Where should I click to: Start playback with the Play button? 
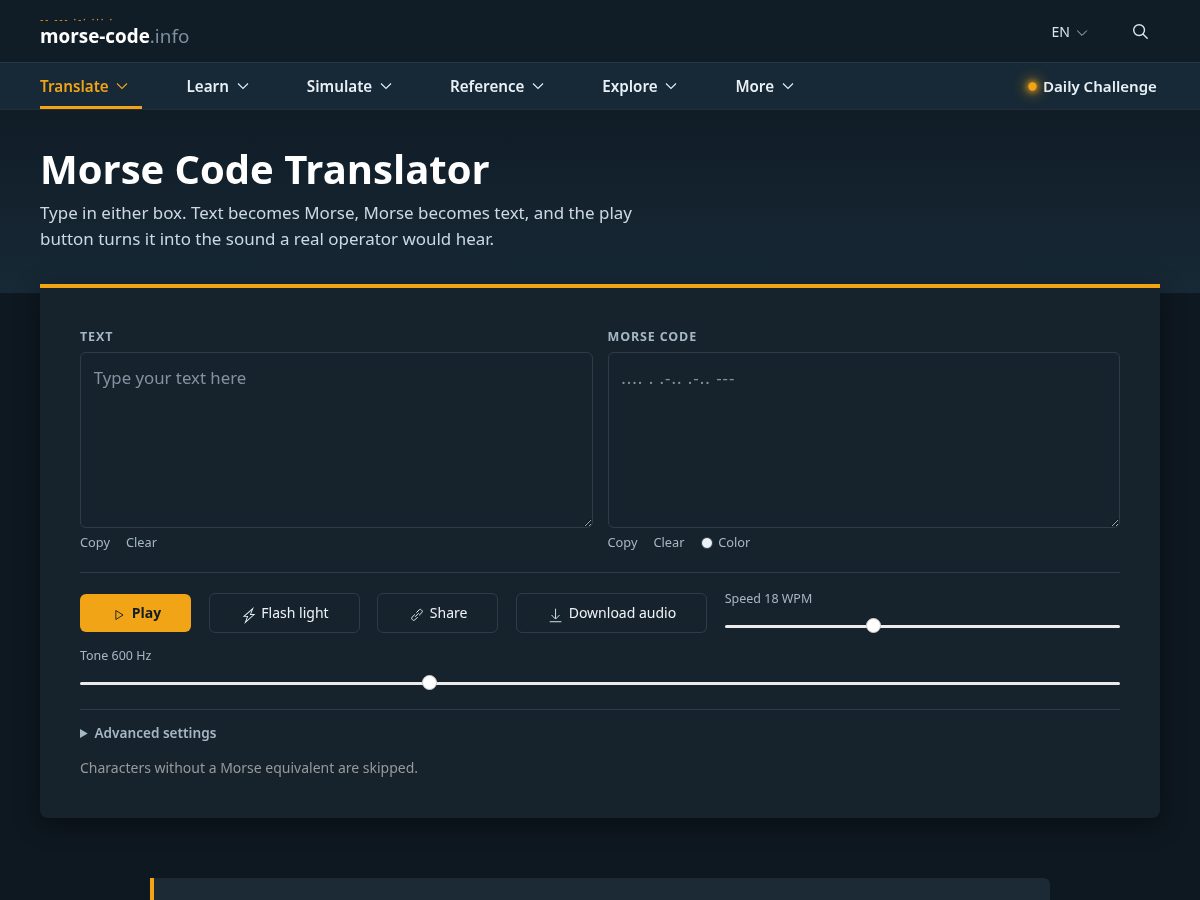[x=135, y=613]
